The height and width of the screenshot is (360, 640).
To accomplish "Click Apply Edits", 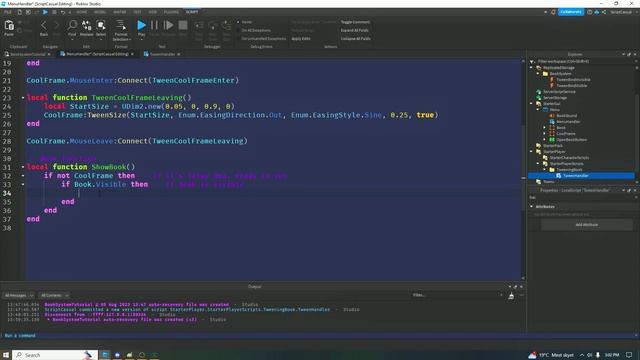I will tap(301, 38).
